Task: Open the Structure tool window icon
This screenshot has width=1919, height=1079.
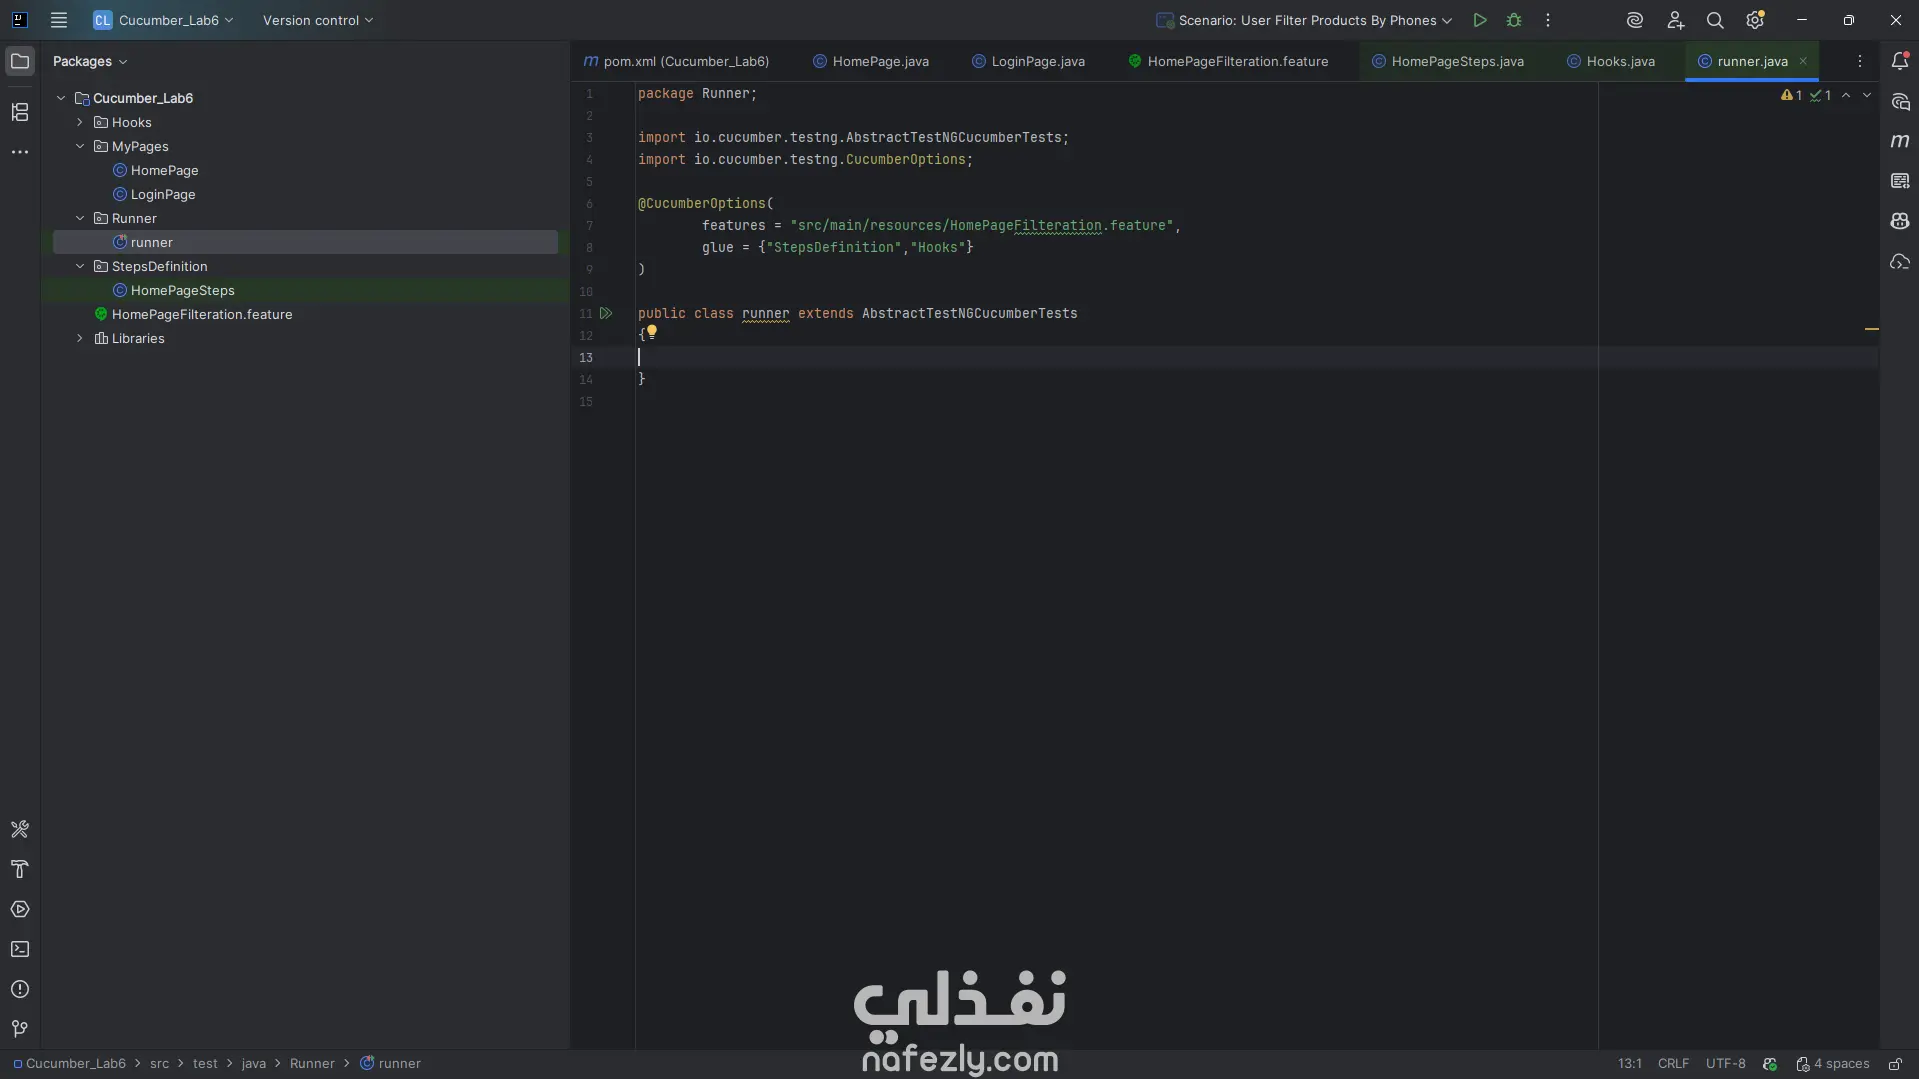Action: (20, 112)
